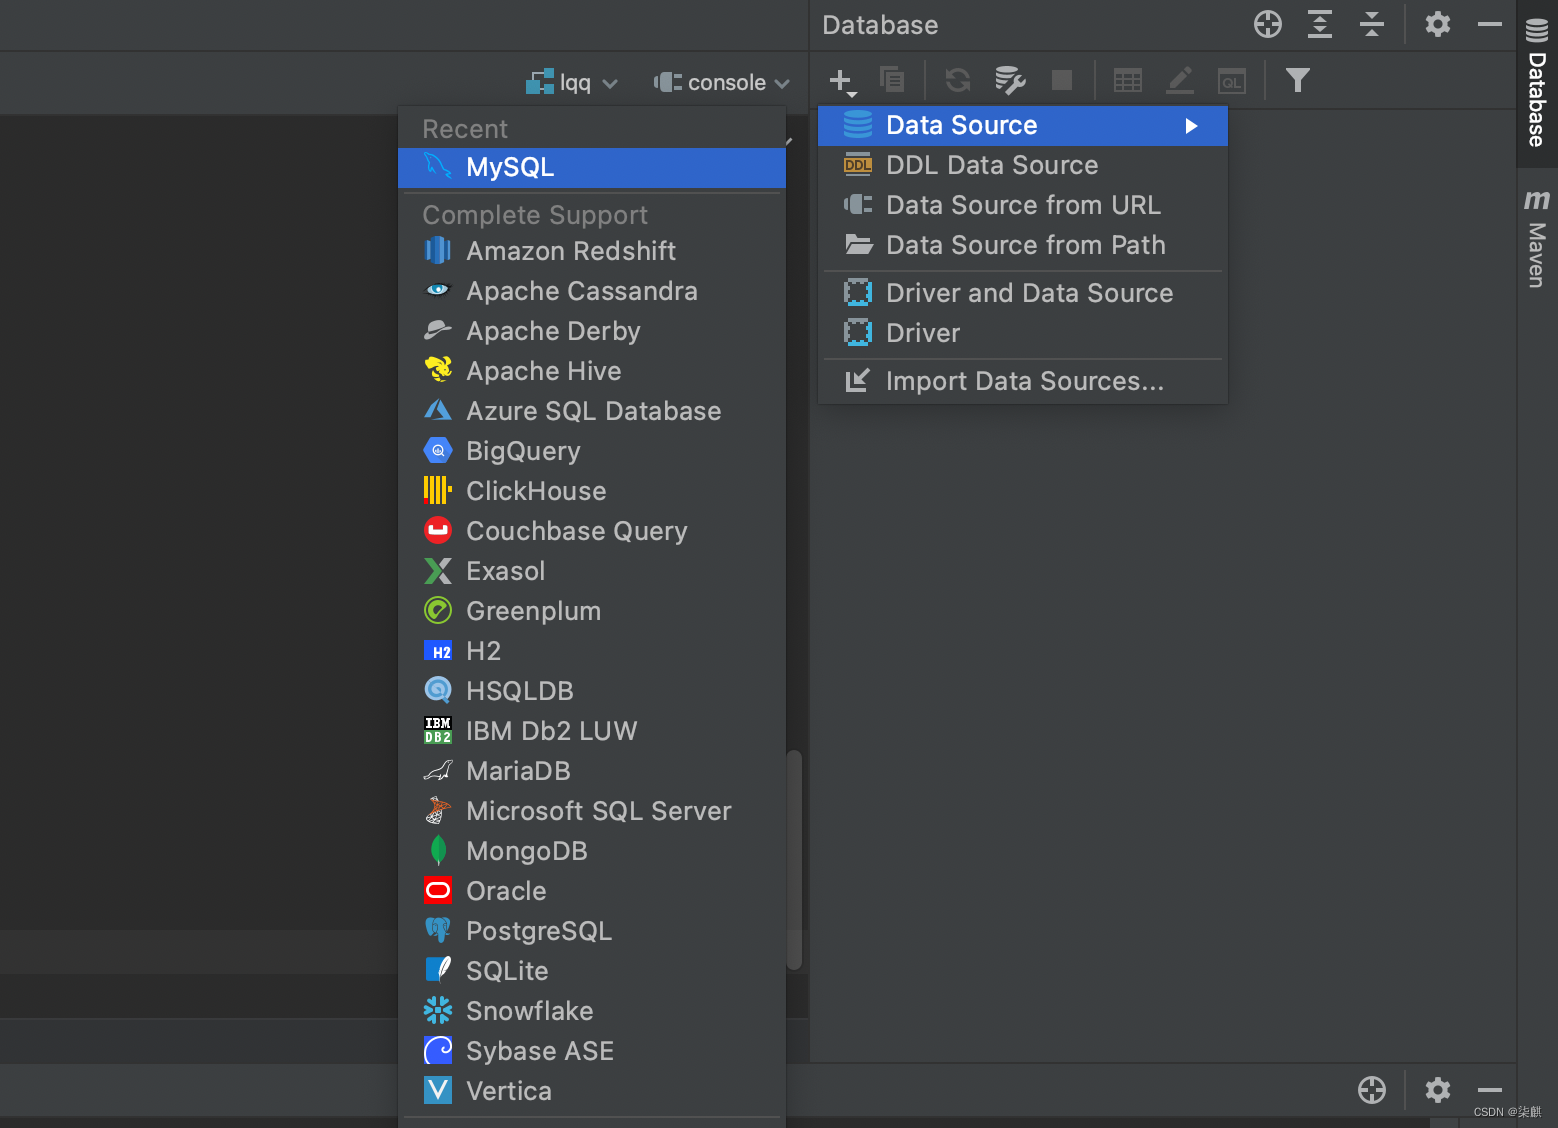Screen dimensions: 1558x1128
Task: Select Snowflake data source
Action: click(x=592, y=1011)
